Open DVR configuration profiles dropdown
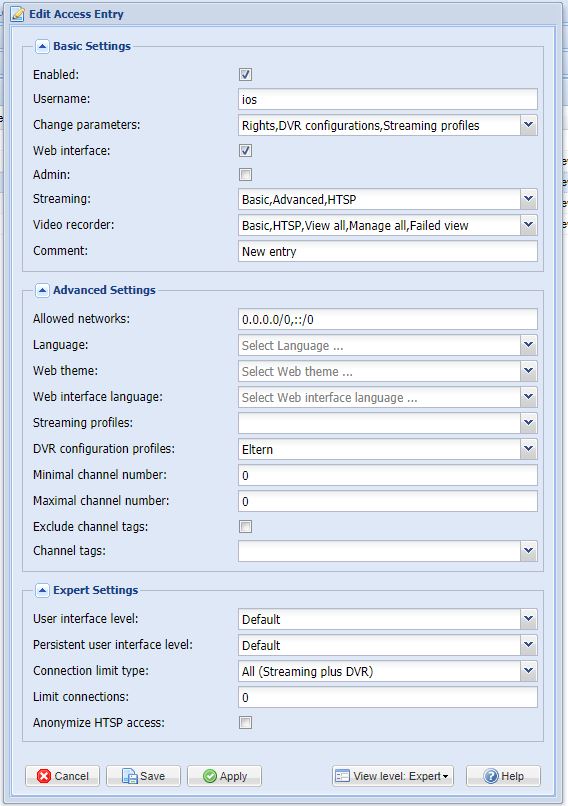The image size is (568, 806). pos(528,449)
